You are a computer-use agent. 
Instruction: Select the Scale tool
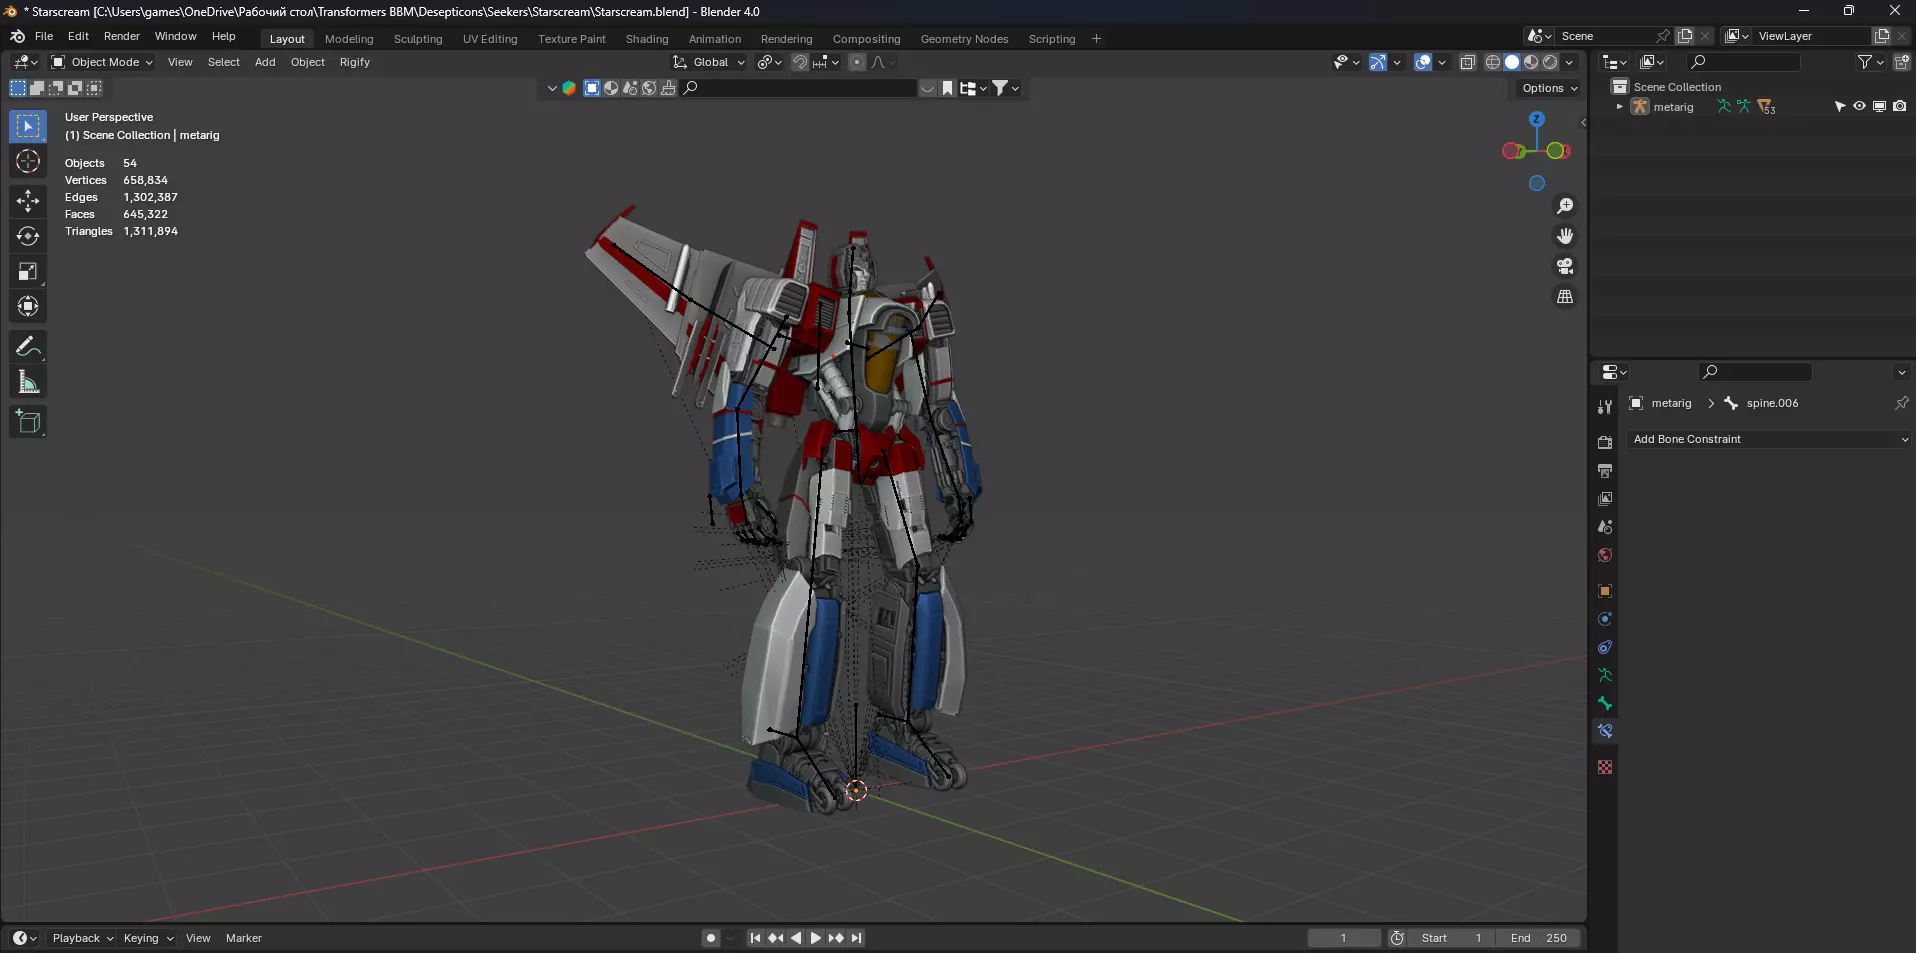28,271
